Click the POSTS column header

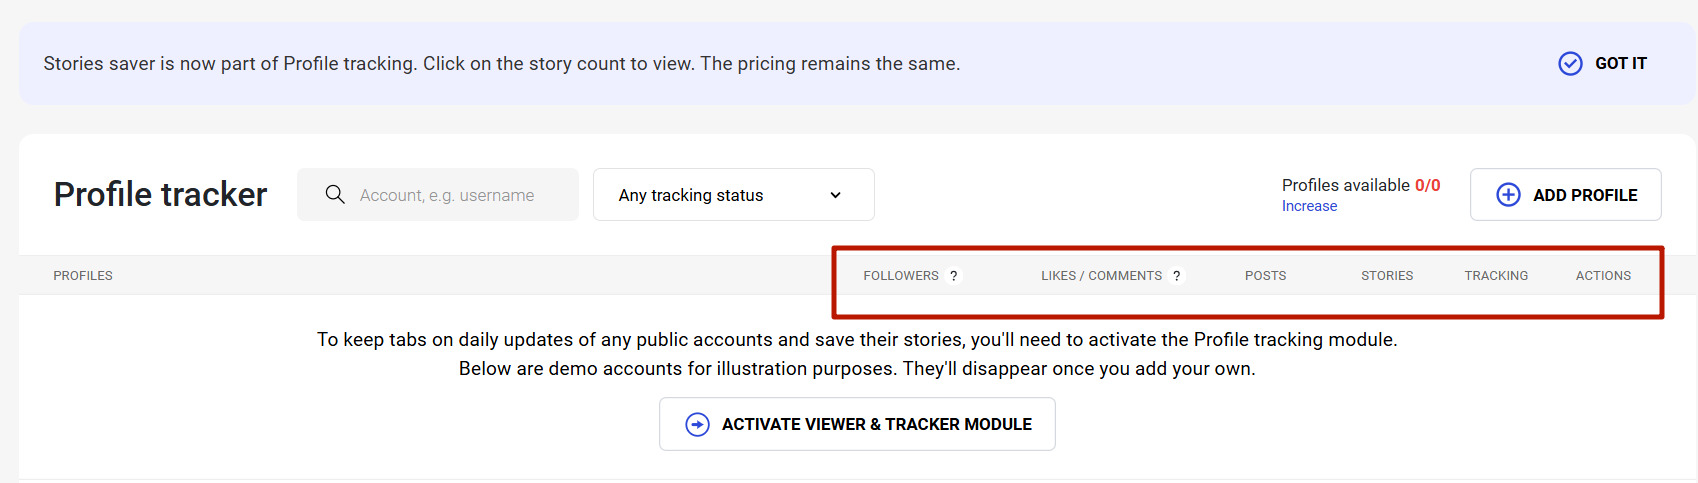[x=1265, y=276]
